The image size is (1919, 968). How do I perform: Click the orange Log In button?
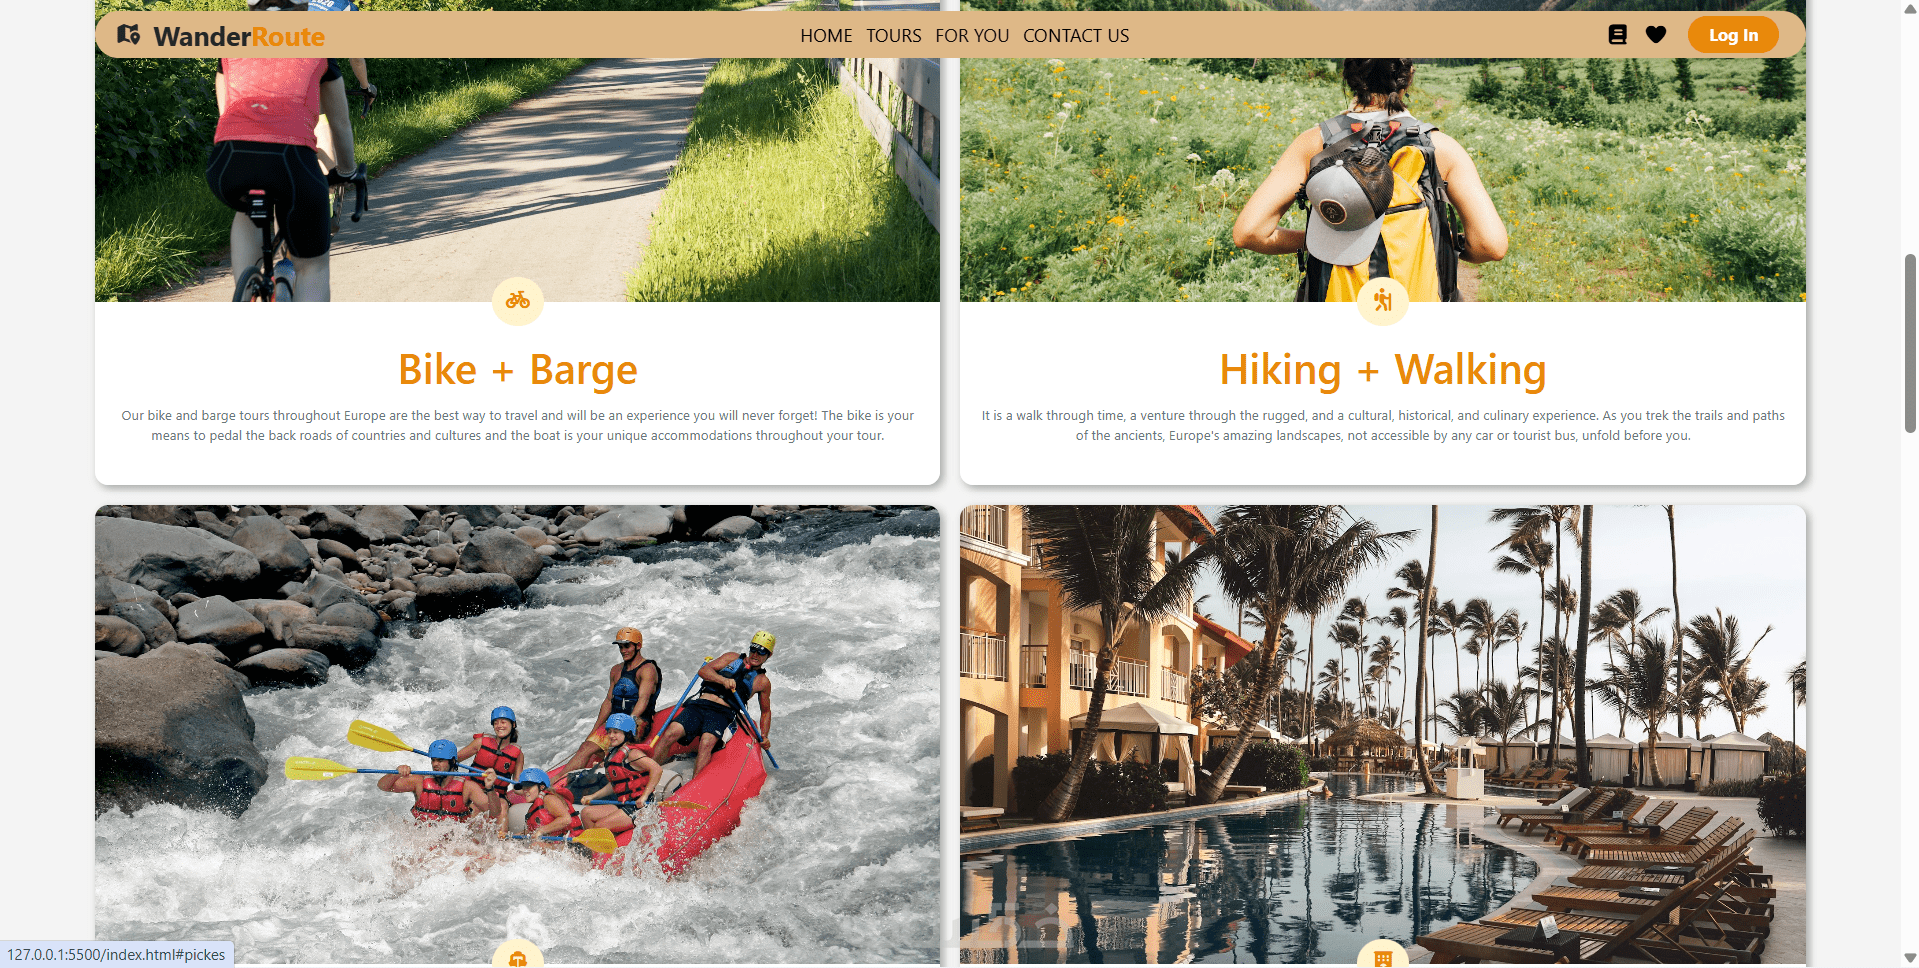tap(1733, 35)
